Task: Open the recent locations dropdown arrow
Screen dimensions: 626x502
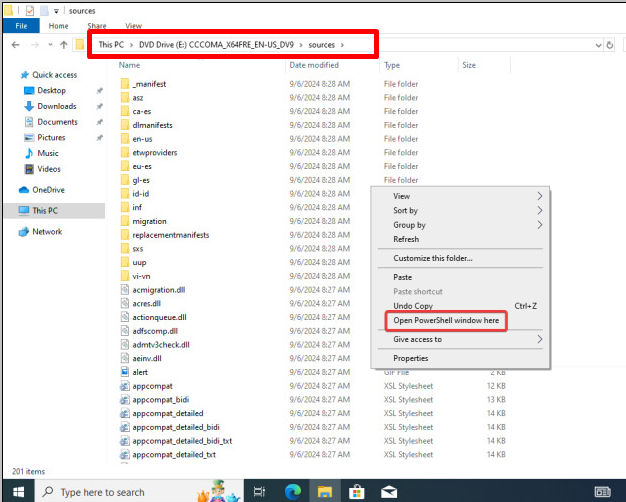Action: point(50,45)
